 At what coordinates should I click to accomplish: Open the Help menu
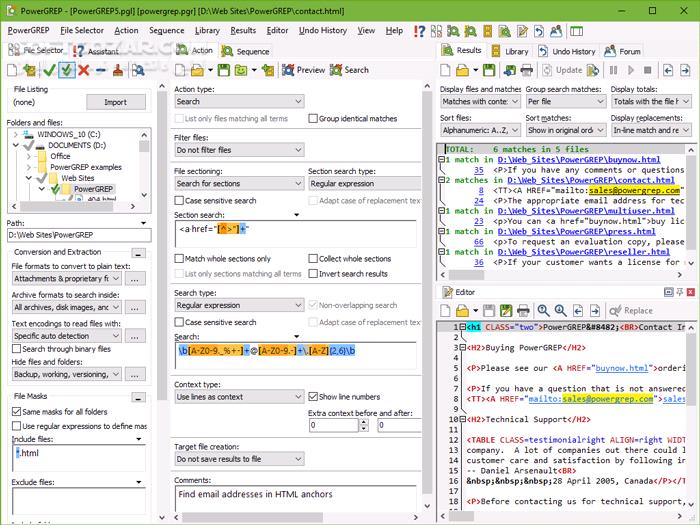tap(394, 30)
